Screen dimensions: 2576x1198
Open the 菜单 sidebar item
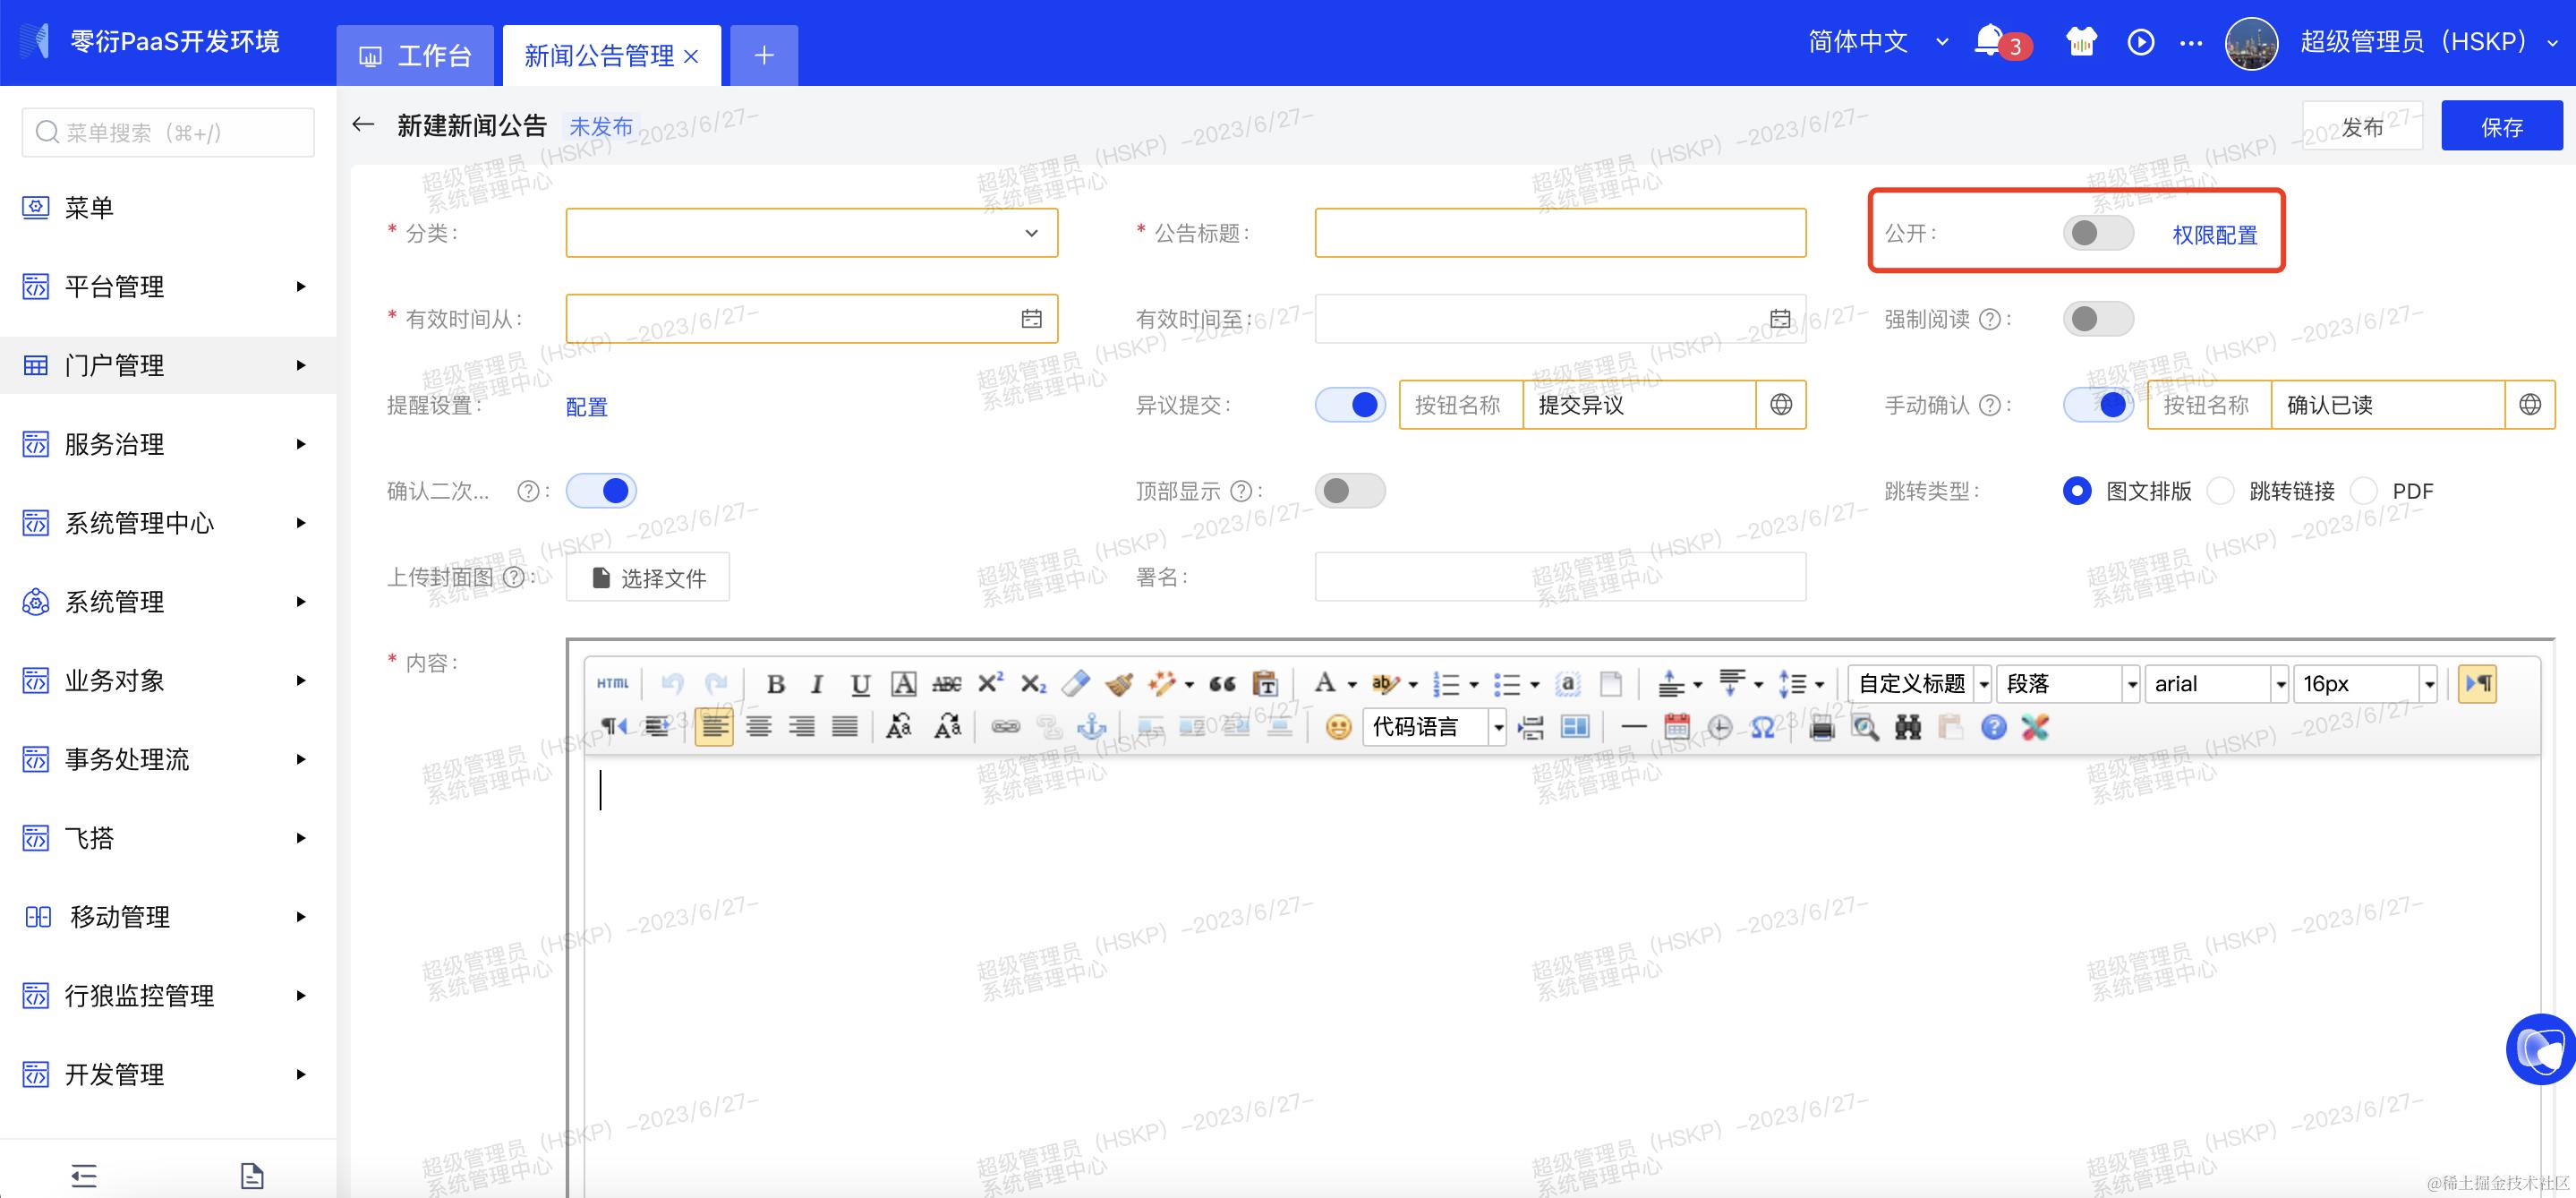click(x=90, y=208)
